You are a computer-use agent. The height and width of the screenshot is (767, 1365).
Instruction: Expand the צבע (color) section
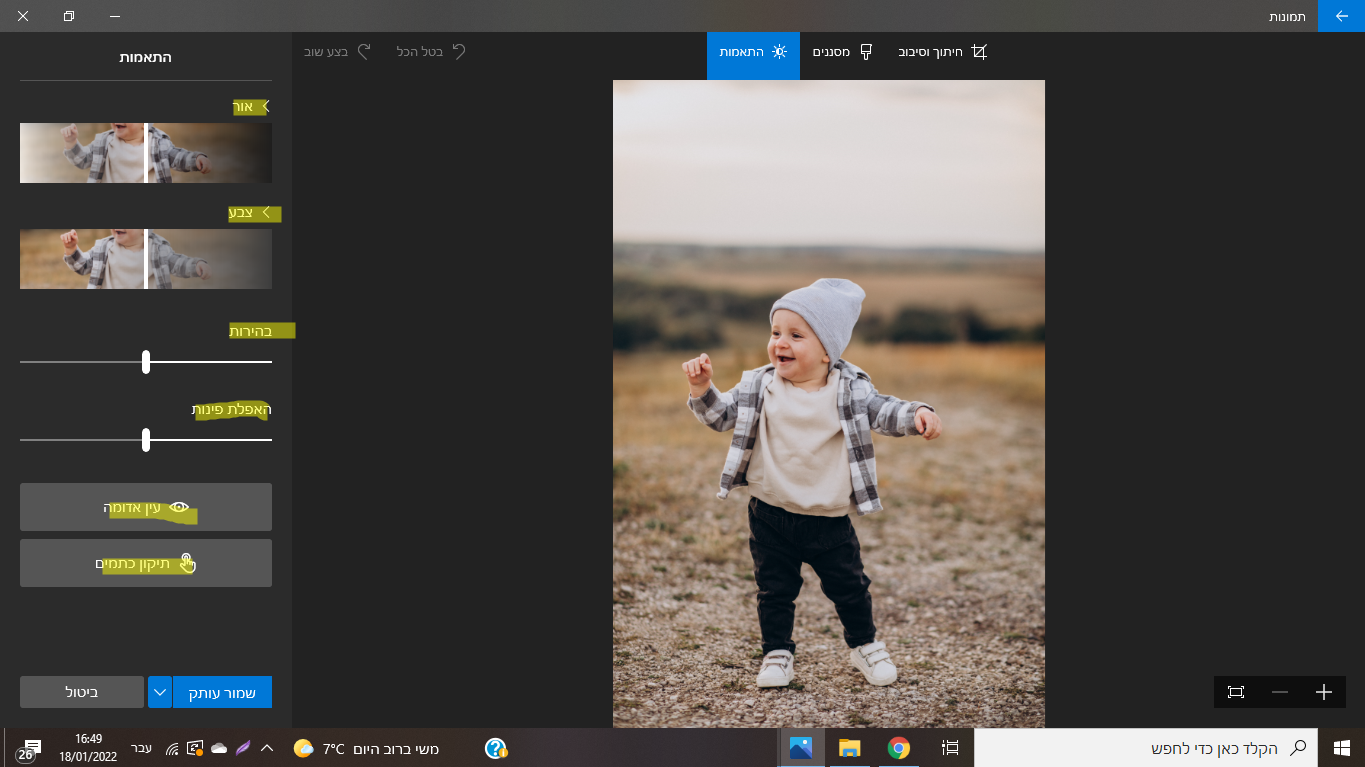[250, 213]
